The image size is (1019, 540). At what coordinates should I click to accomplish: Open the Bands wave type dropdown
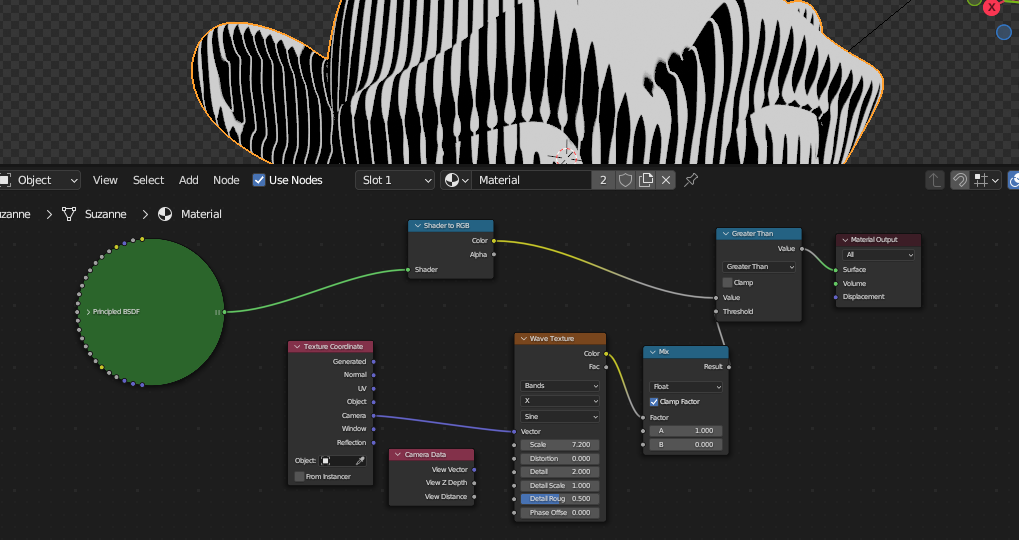click(x=560, y=386)
